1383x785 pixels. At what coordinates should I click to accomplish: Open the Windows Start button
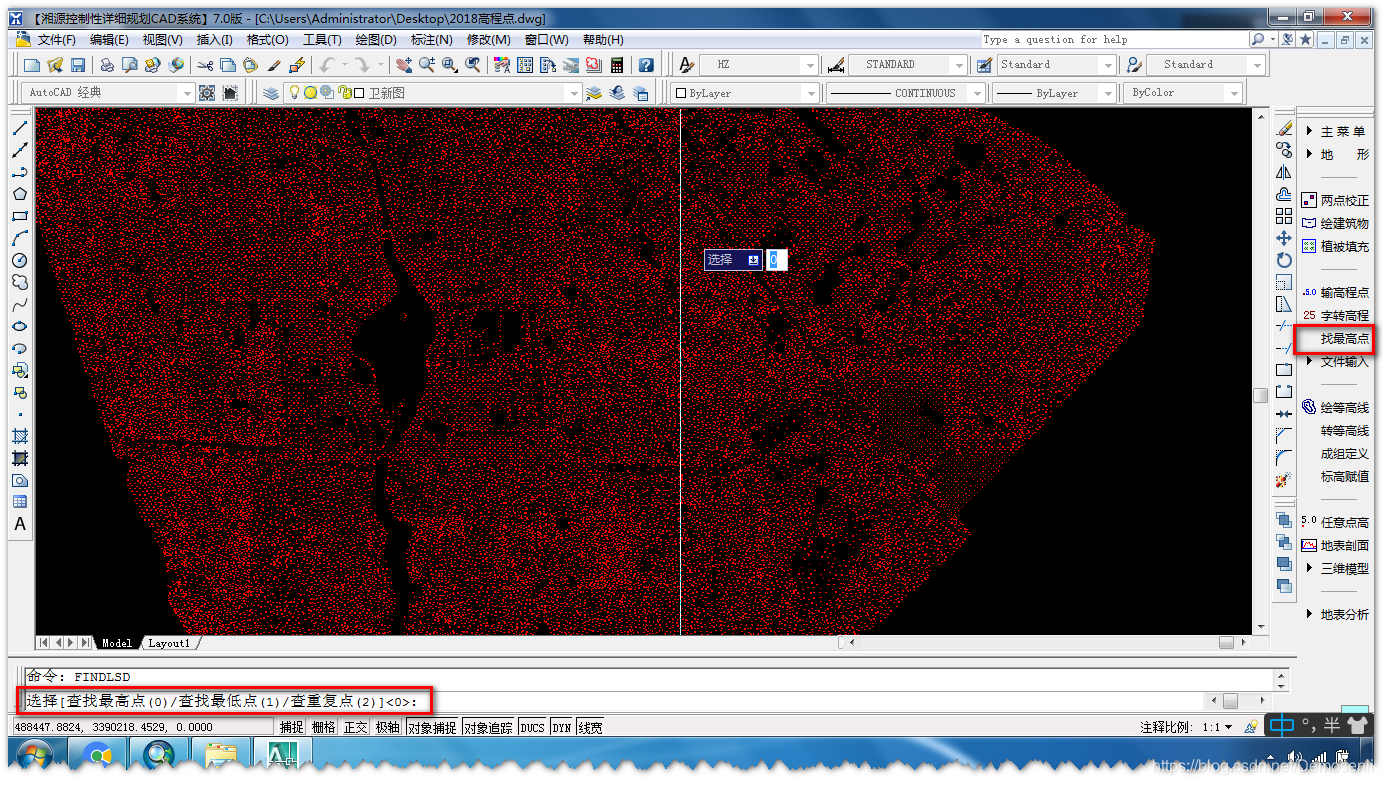coord(35,753)
